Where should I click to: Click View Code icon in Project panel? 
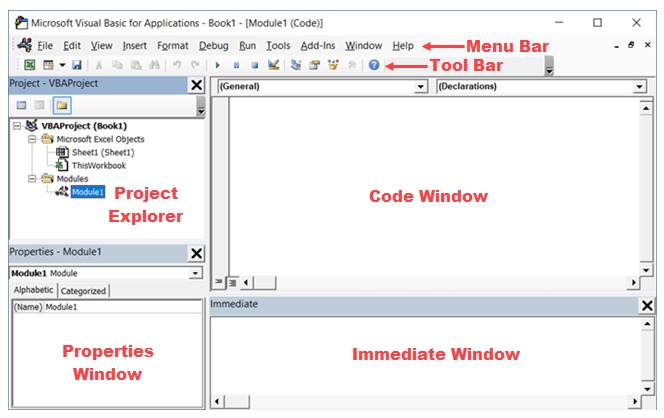pyautogui.click(x=21, y=105)
